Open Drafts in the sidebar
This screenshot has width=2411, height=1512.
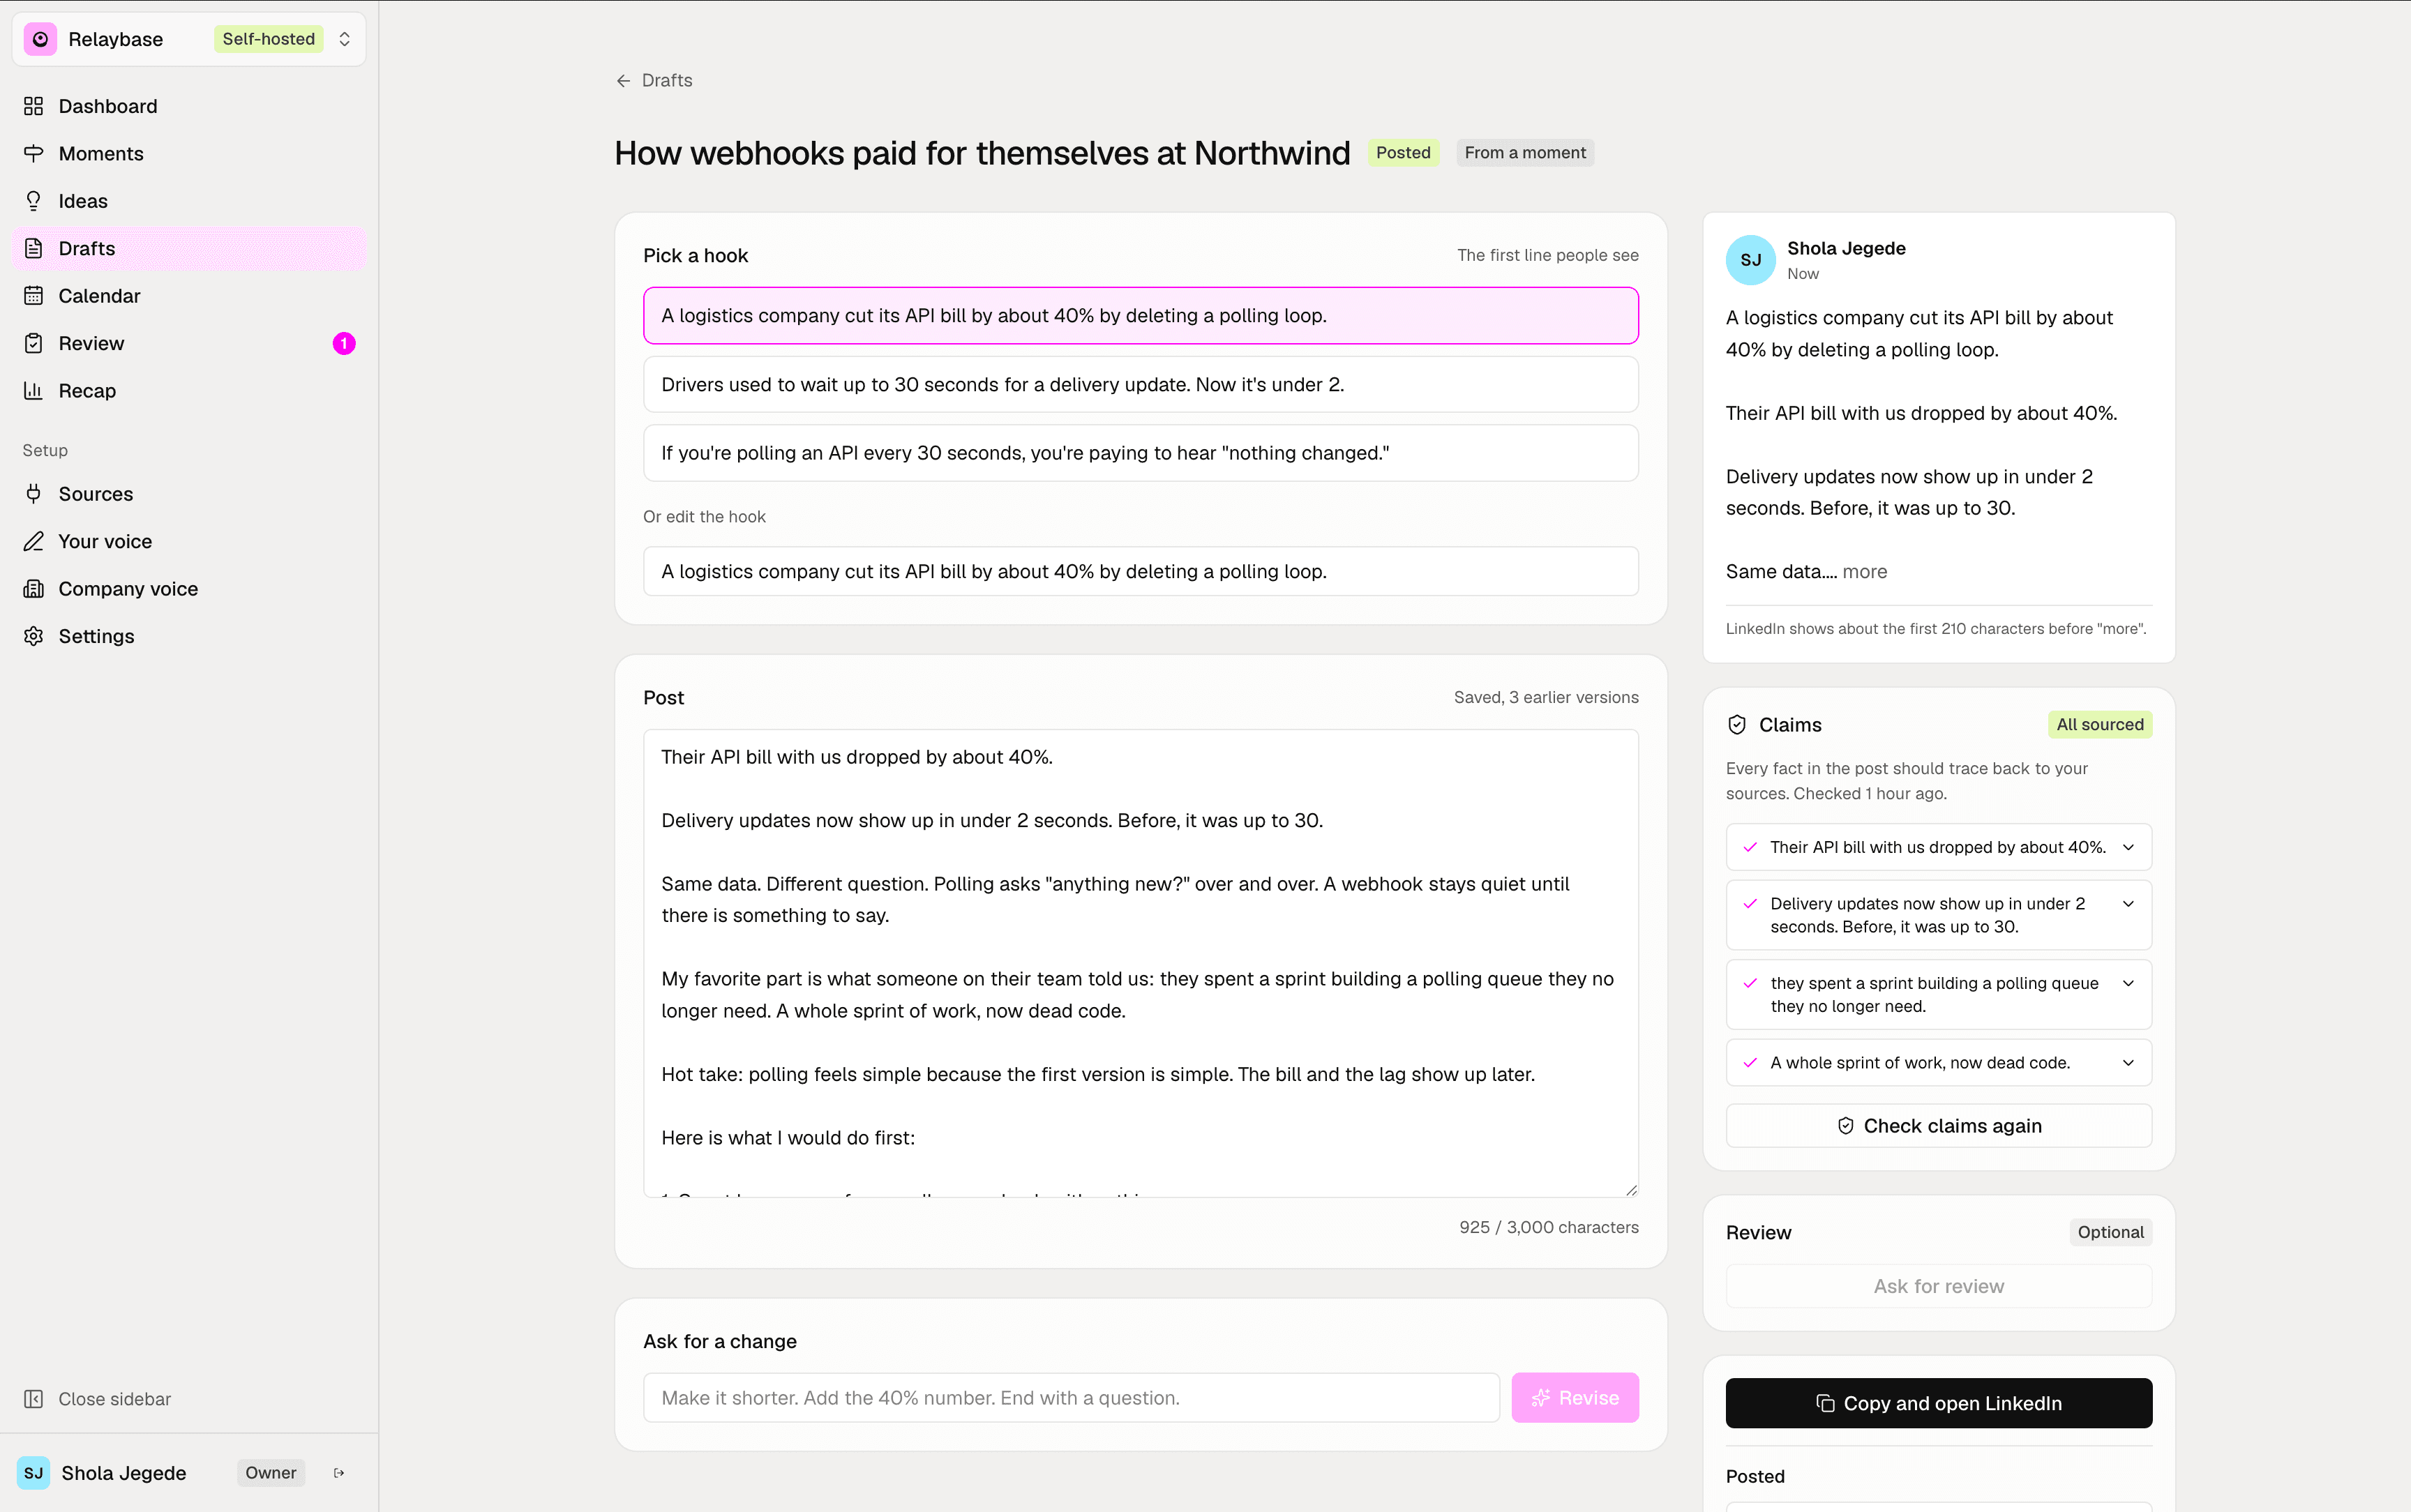[x=189, y=248]
